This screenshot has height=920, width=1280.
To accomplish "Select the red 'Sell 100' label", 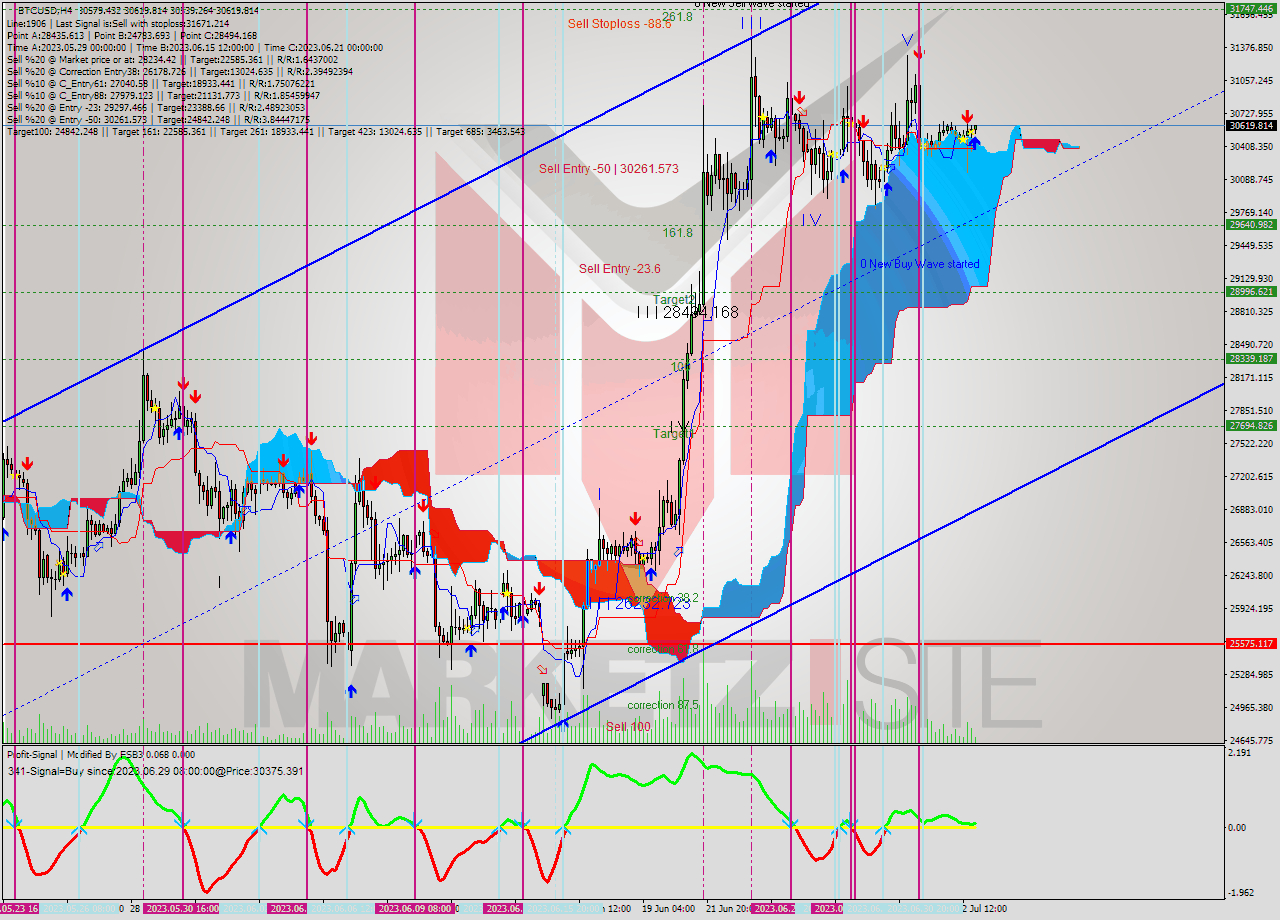I will [628, 726].
